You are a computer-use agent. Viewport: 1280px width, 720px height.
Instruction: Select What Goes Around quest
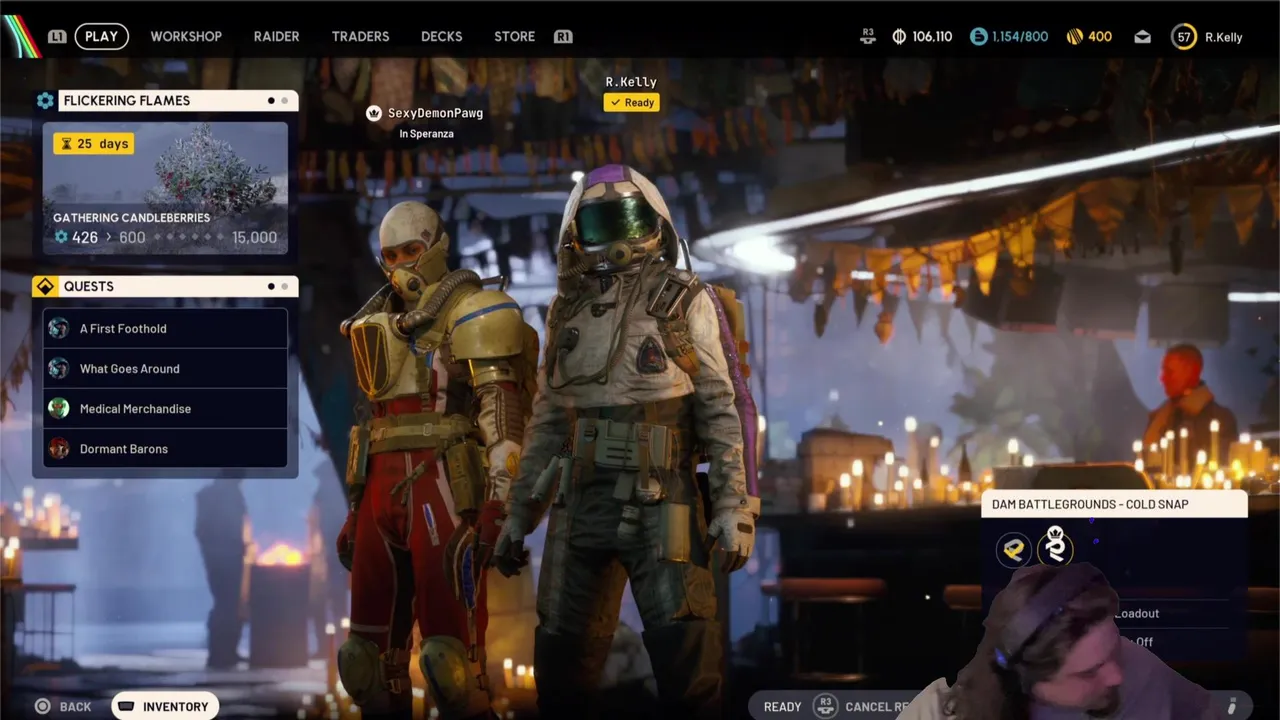click(x=165, y=368)
